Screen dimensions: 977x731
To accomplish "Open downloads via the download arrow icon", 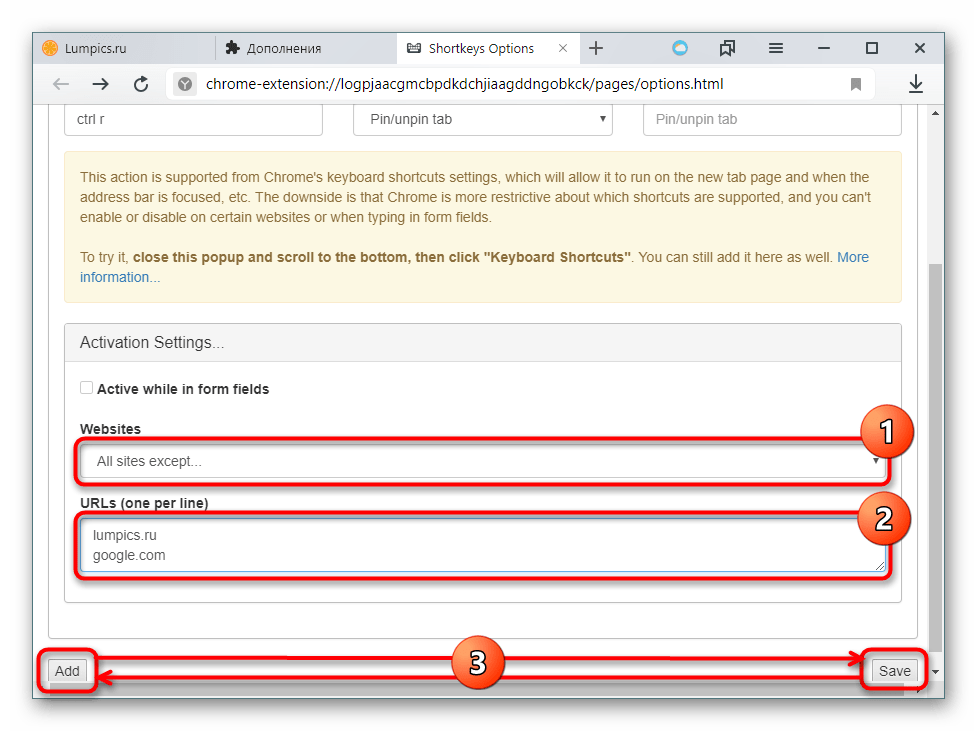I will coord(915,85).
